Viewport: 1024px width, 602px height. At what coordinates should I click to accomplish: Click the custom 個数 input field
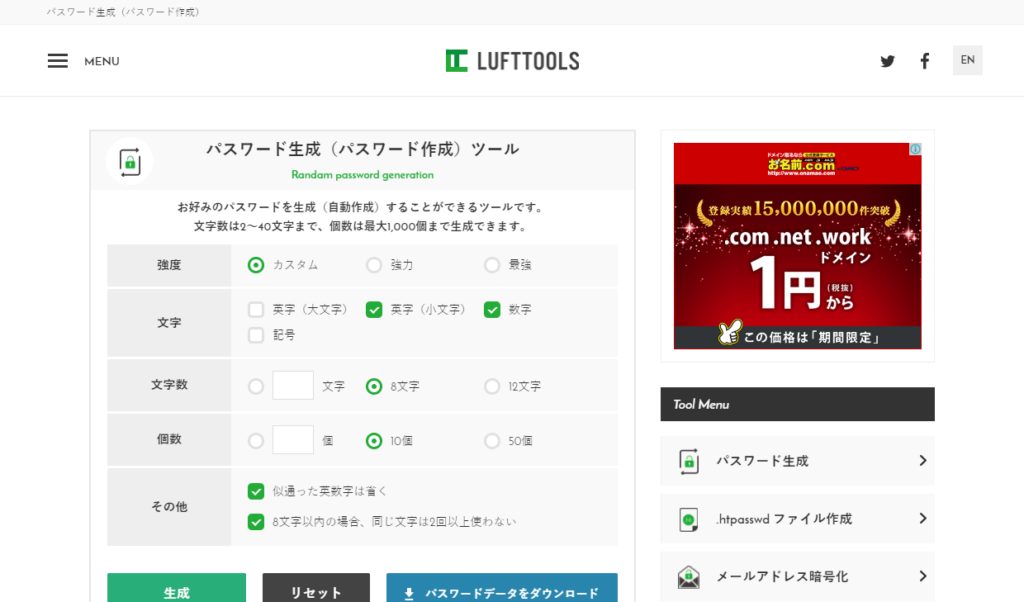(293, 439)
